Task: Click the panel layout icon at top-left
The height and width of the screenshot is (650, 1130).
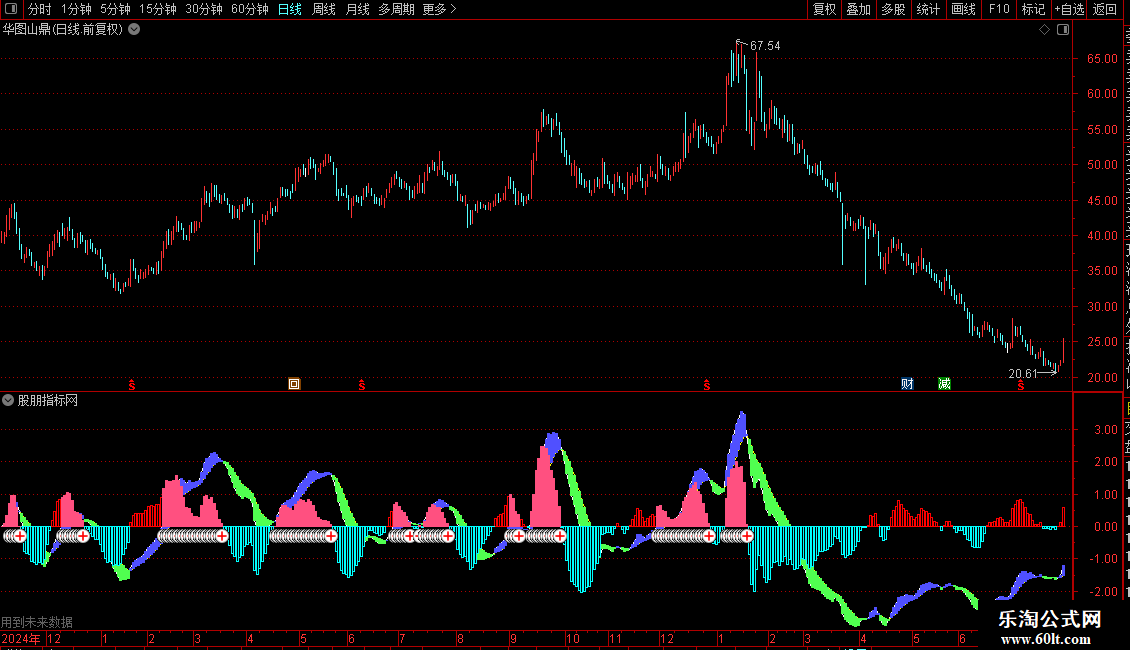Action: pyautogui.click(x=11, y=9)
